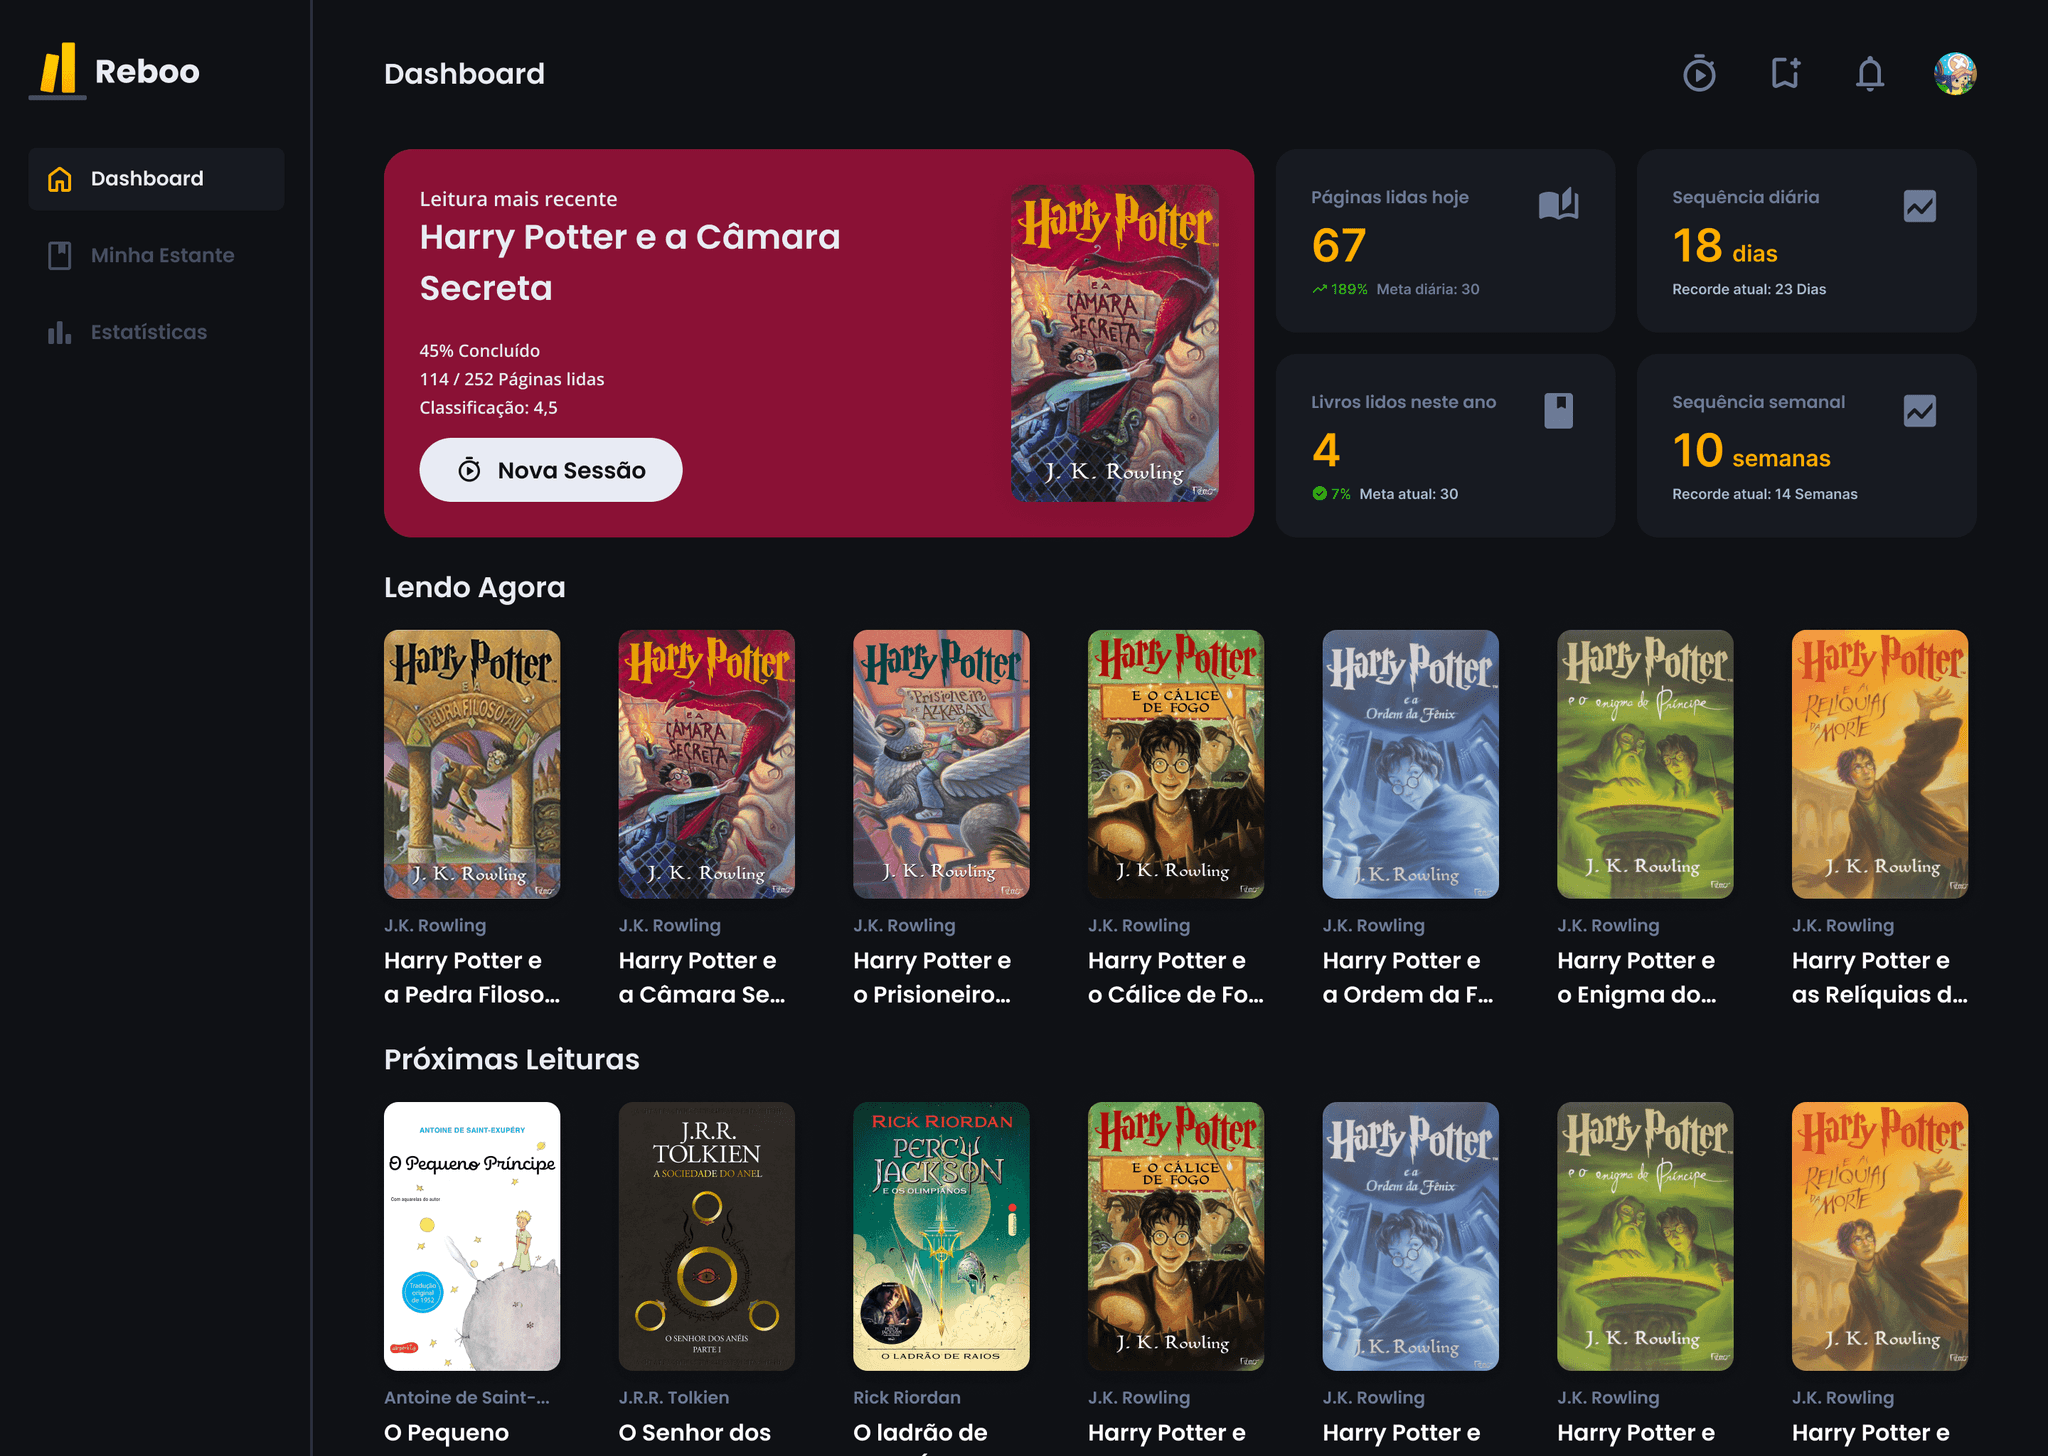Click title 'Harry Potter e o Cálice de Fo...'
Screen dimensions: 2048x1456
click(x=1176, y=977)
